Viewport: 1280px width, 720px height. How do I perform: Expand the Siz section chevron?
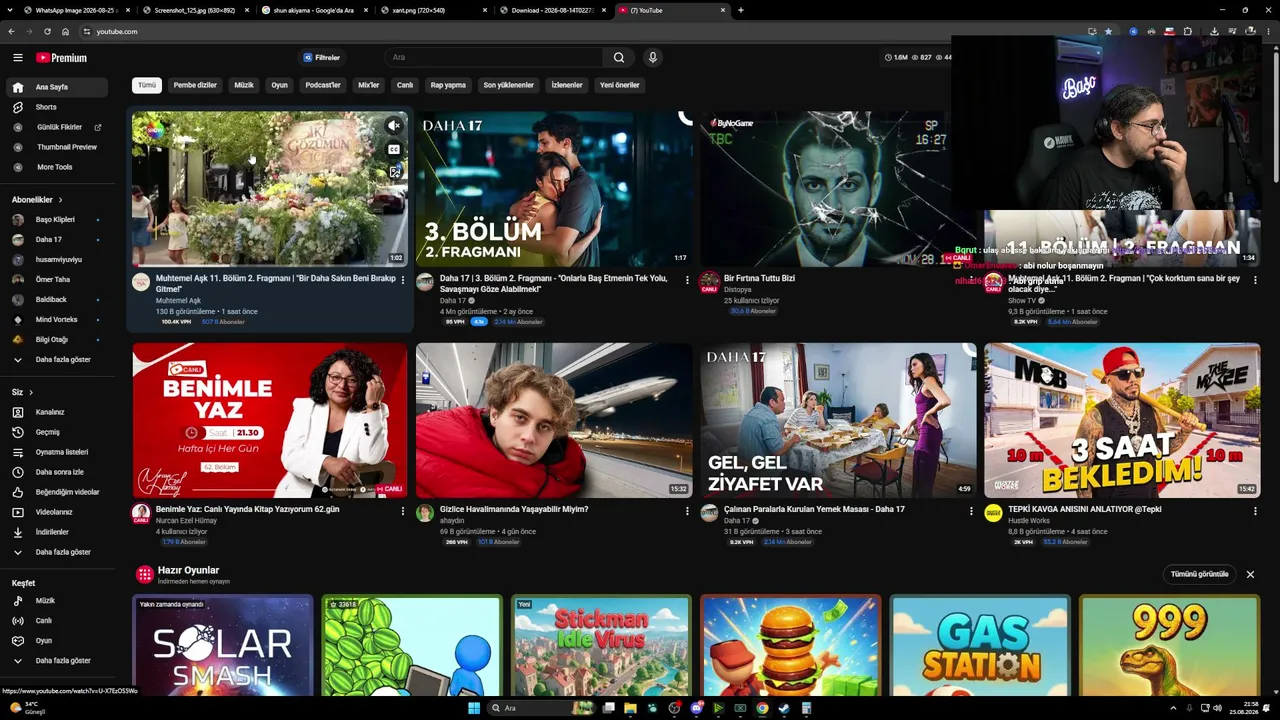click(x=31, y=392)
